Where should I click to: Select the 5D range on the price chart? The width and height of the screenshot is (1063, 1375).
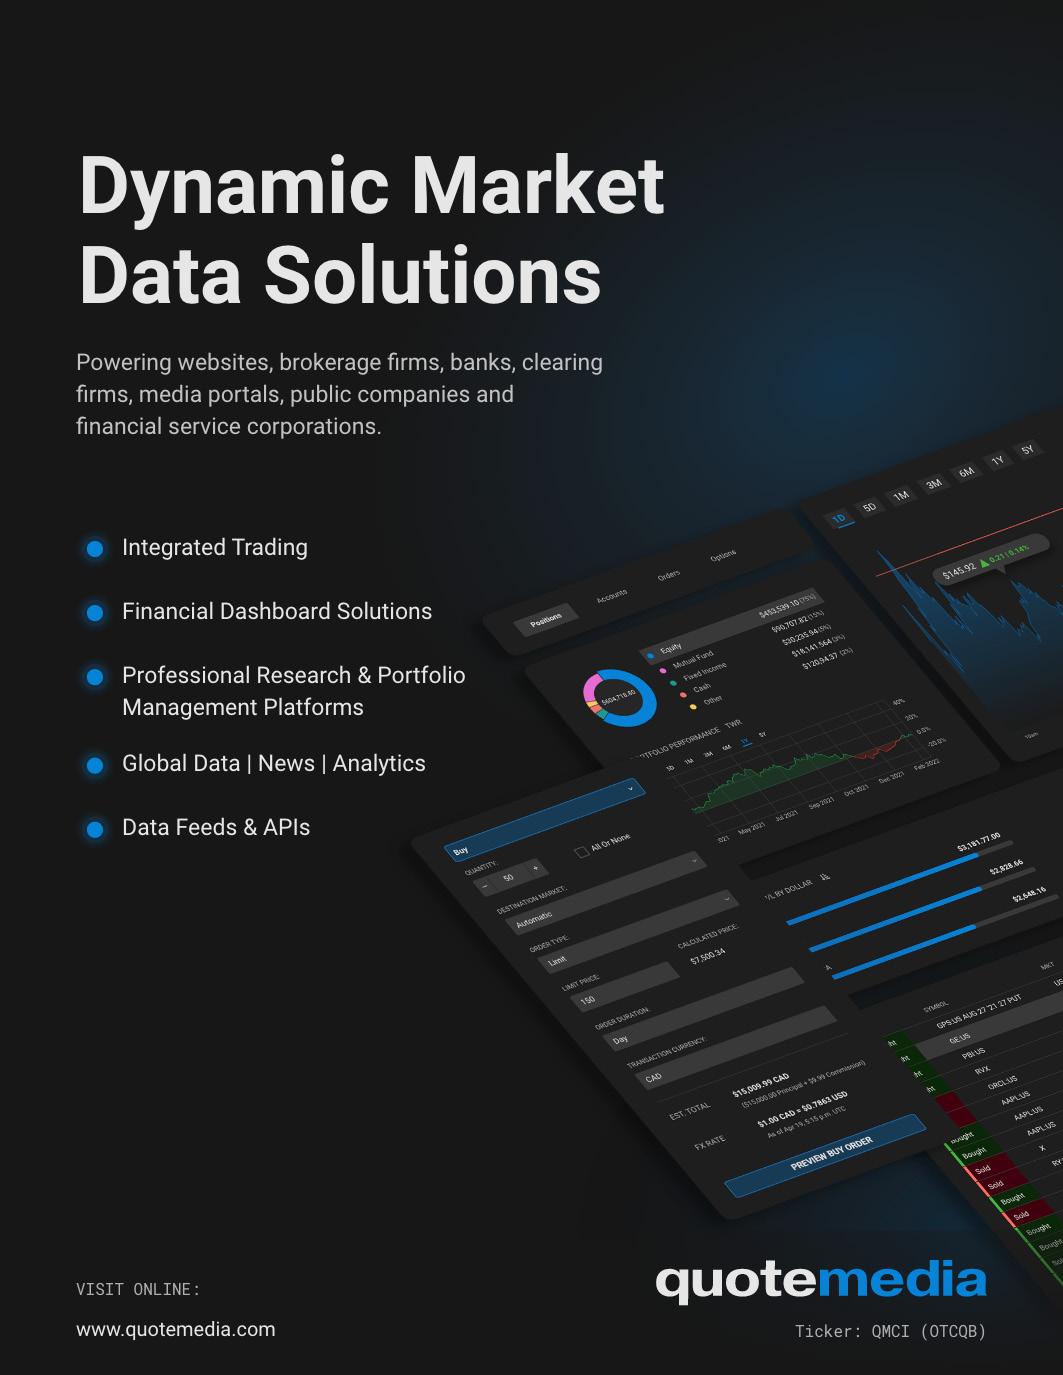pyautogui.click(x=870, y=507)
